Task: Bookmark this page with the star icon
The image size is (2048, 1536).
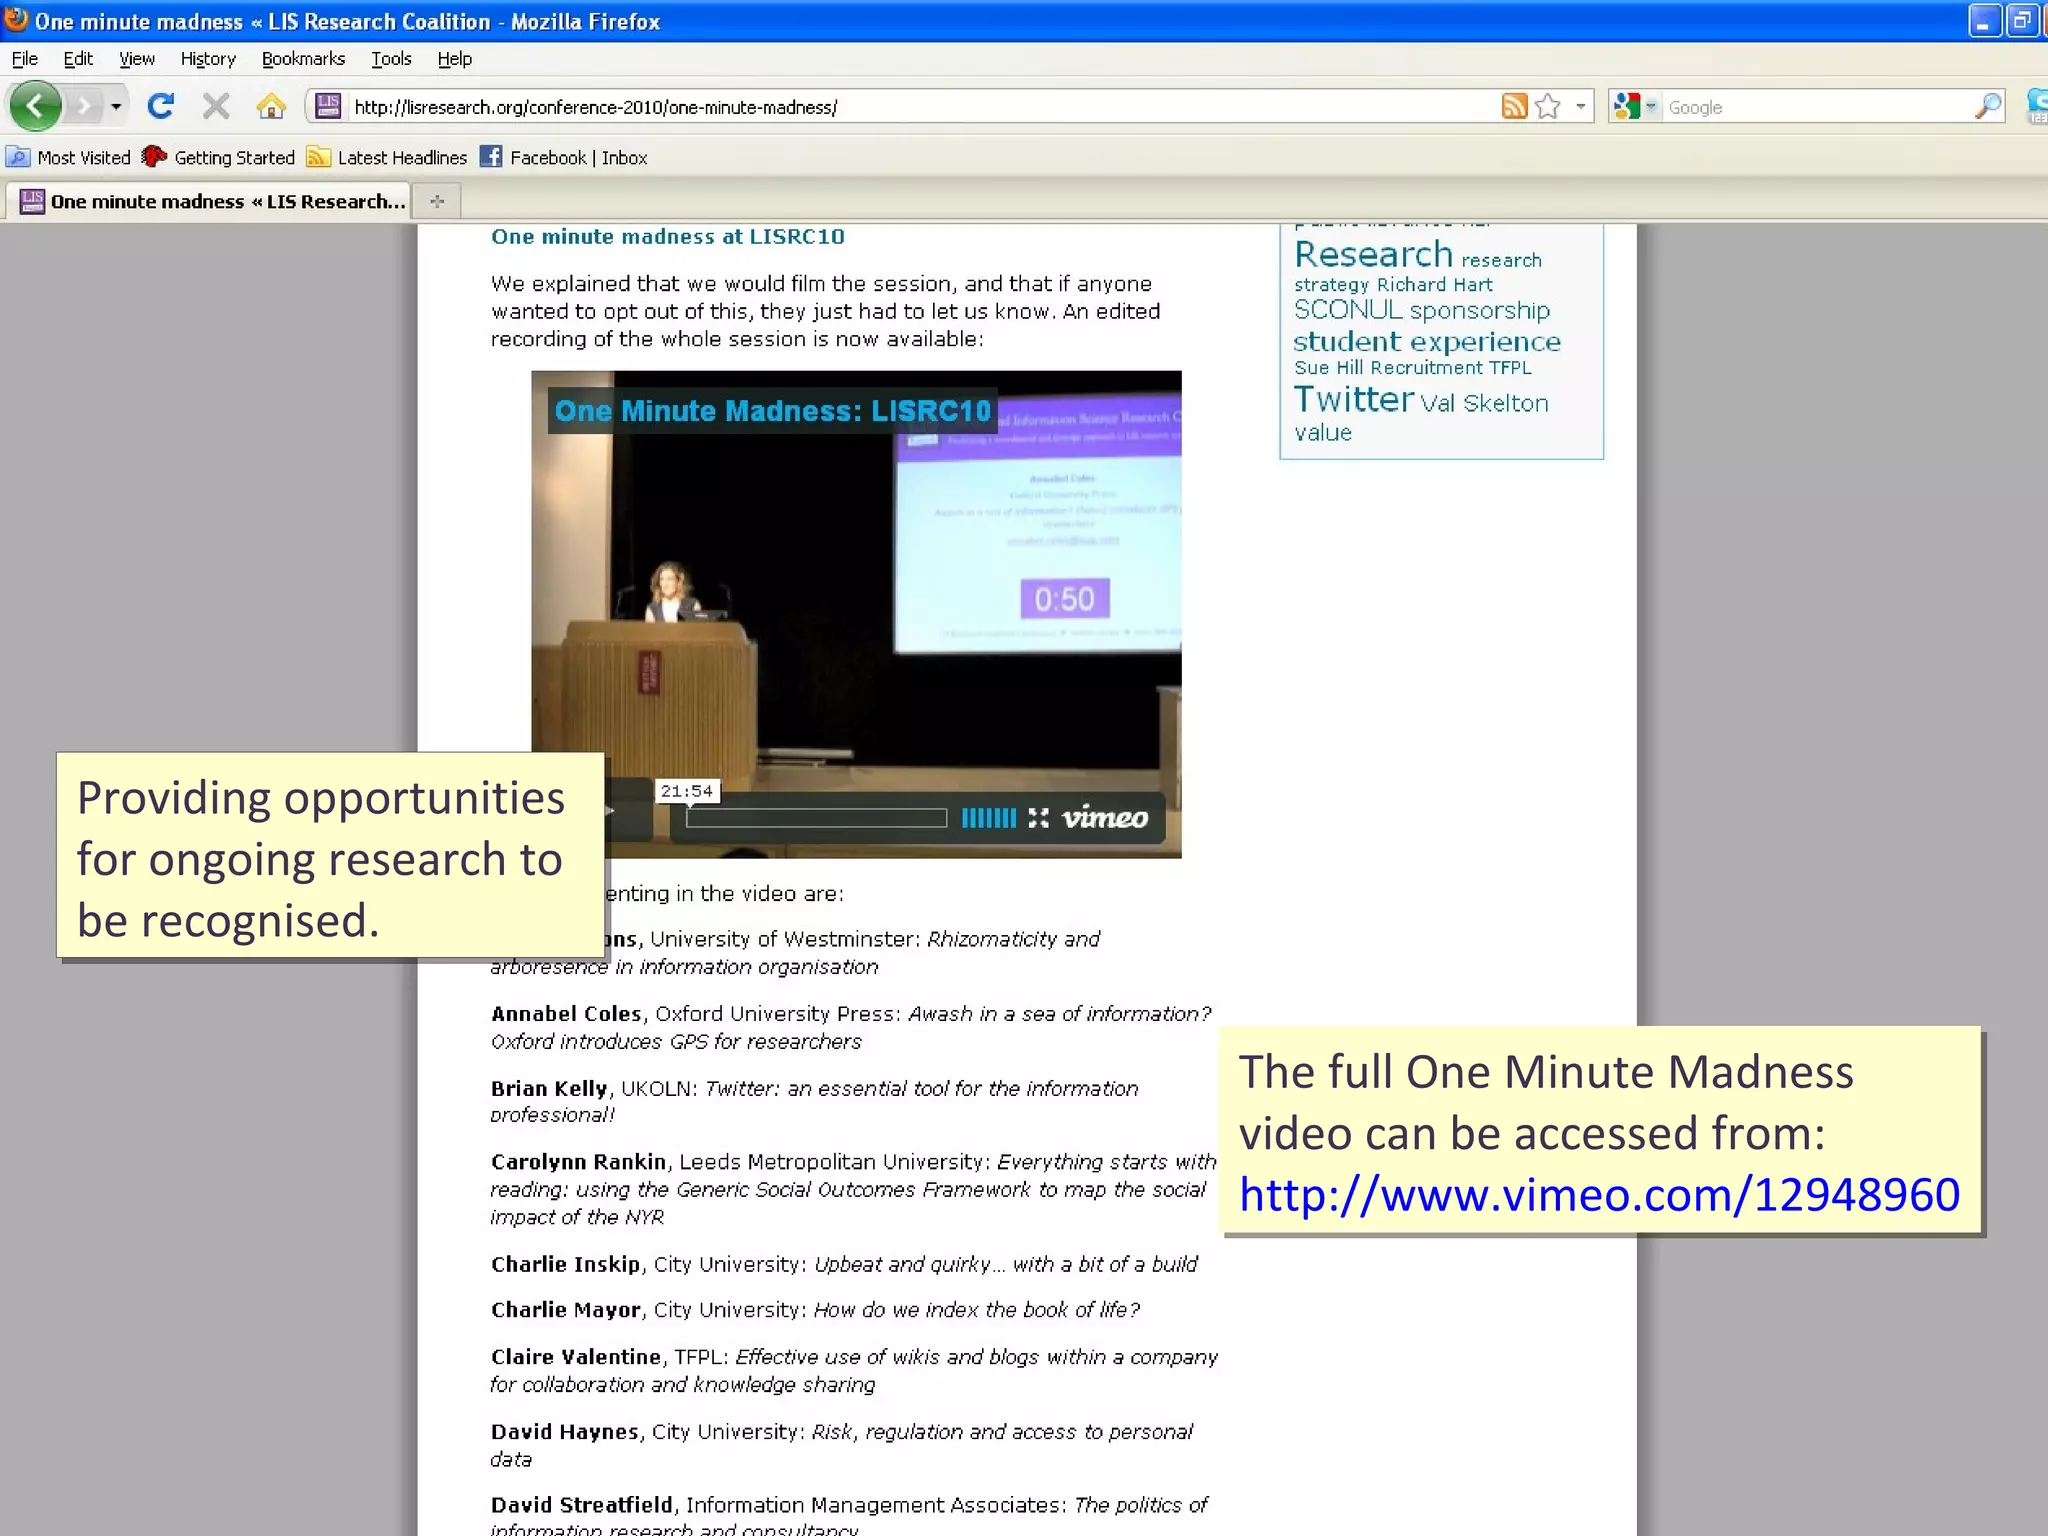Action: click(1548, 106)
